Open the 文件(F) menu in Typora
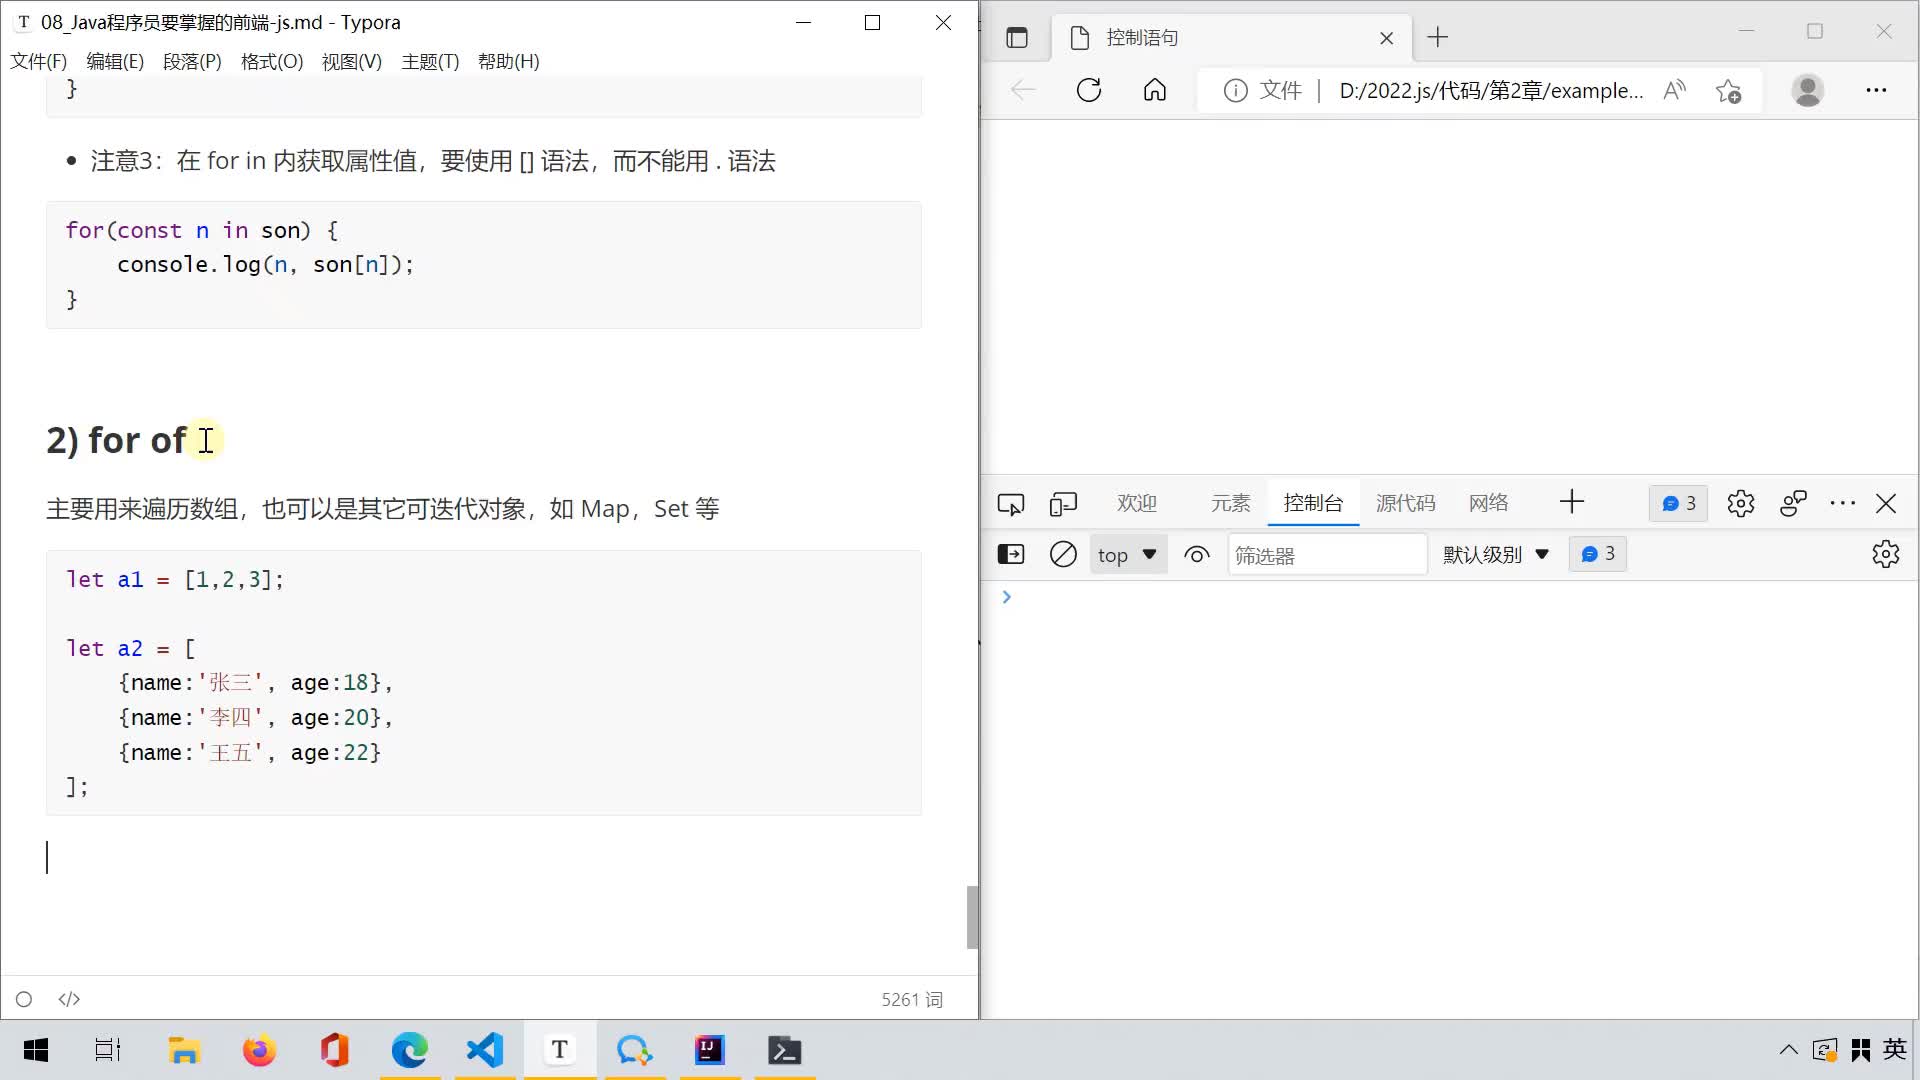1920x1080 pixels. [x=38, y=62]
